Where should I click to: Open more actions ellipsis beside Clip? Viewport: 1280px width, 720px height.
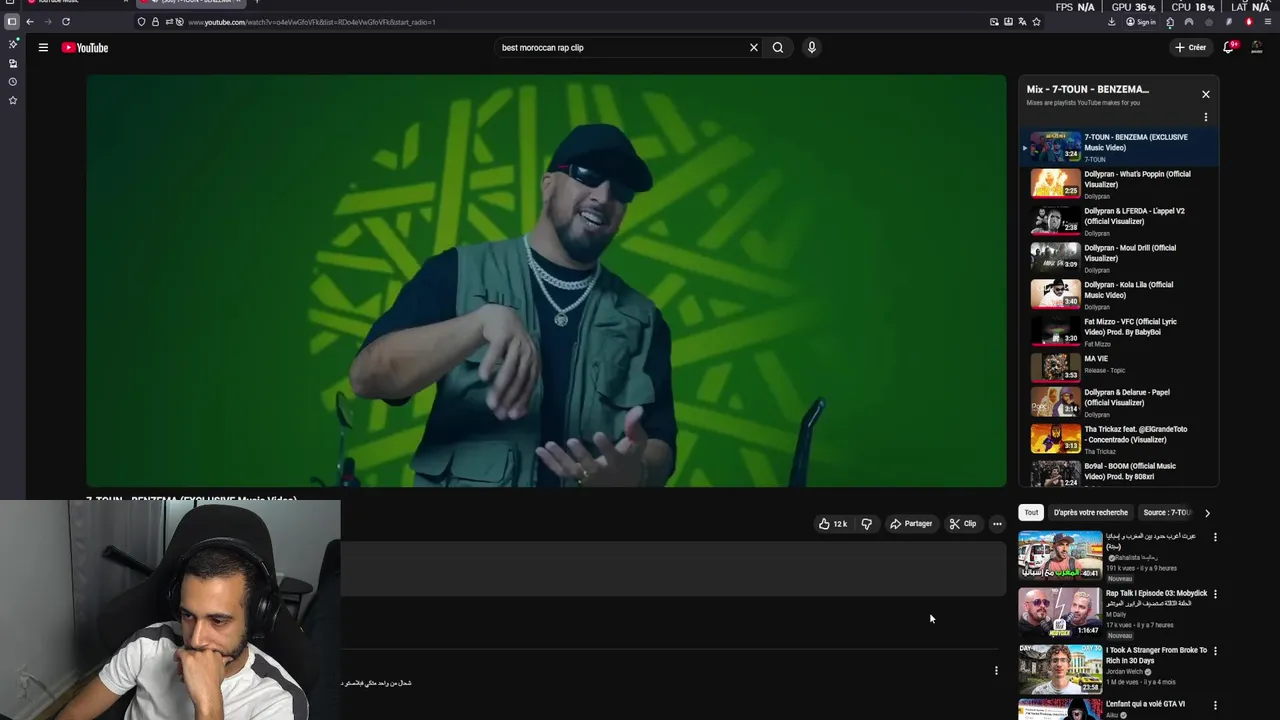coord(997,524)
